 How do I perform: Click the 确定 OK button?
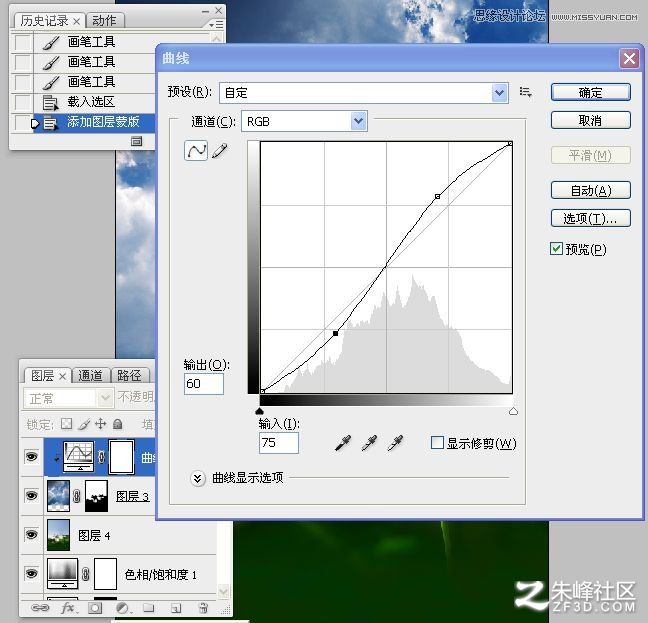point(591,92)
